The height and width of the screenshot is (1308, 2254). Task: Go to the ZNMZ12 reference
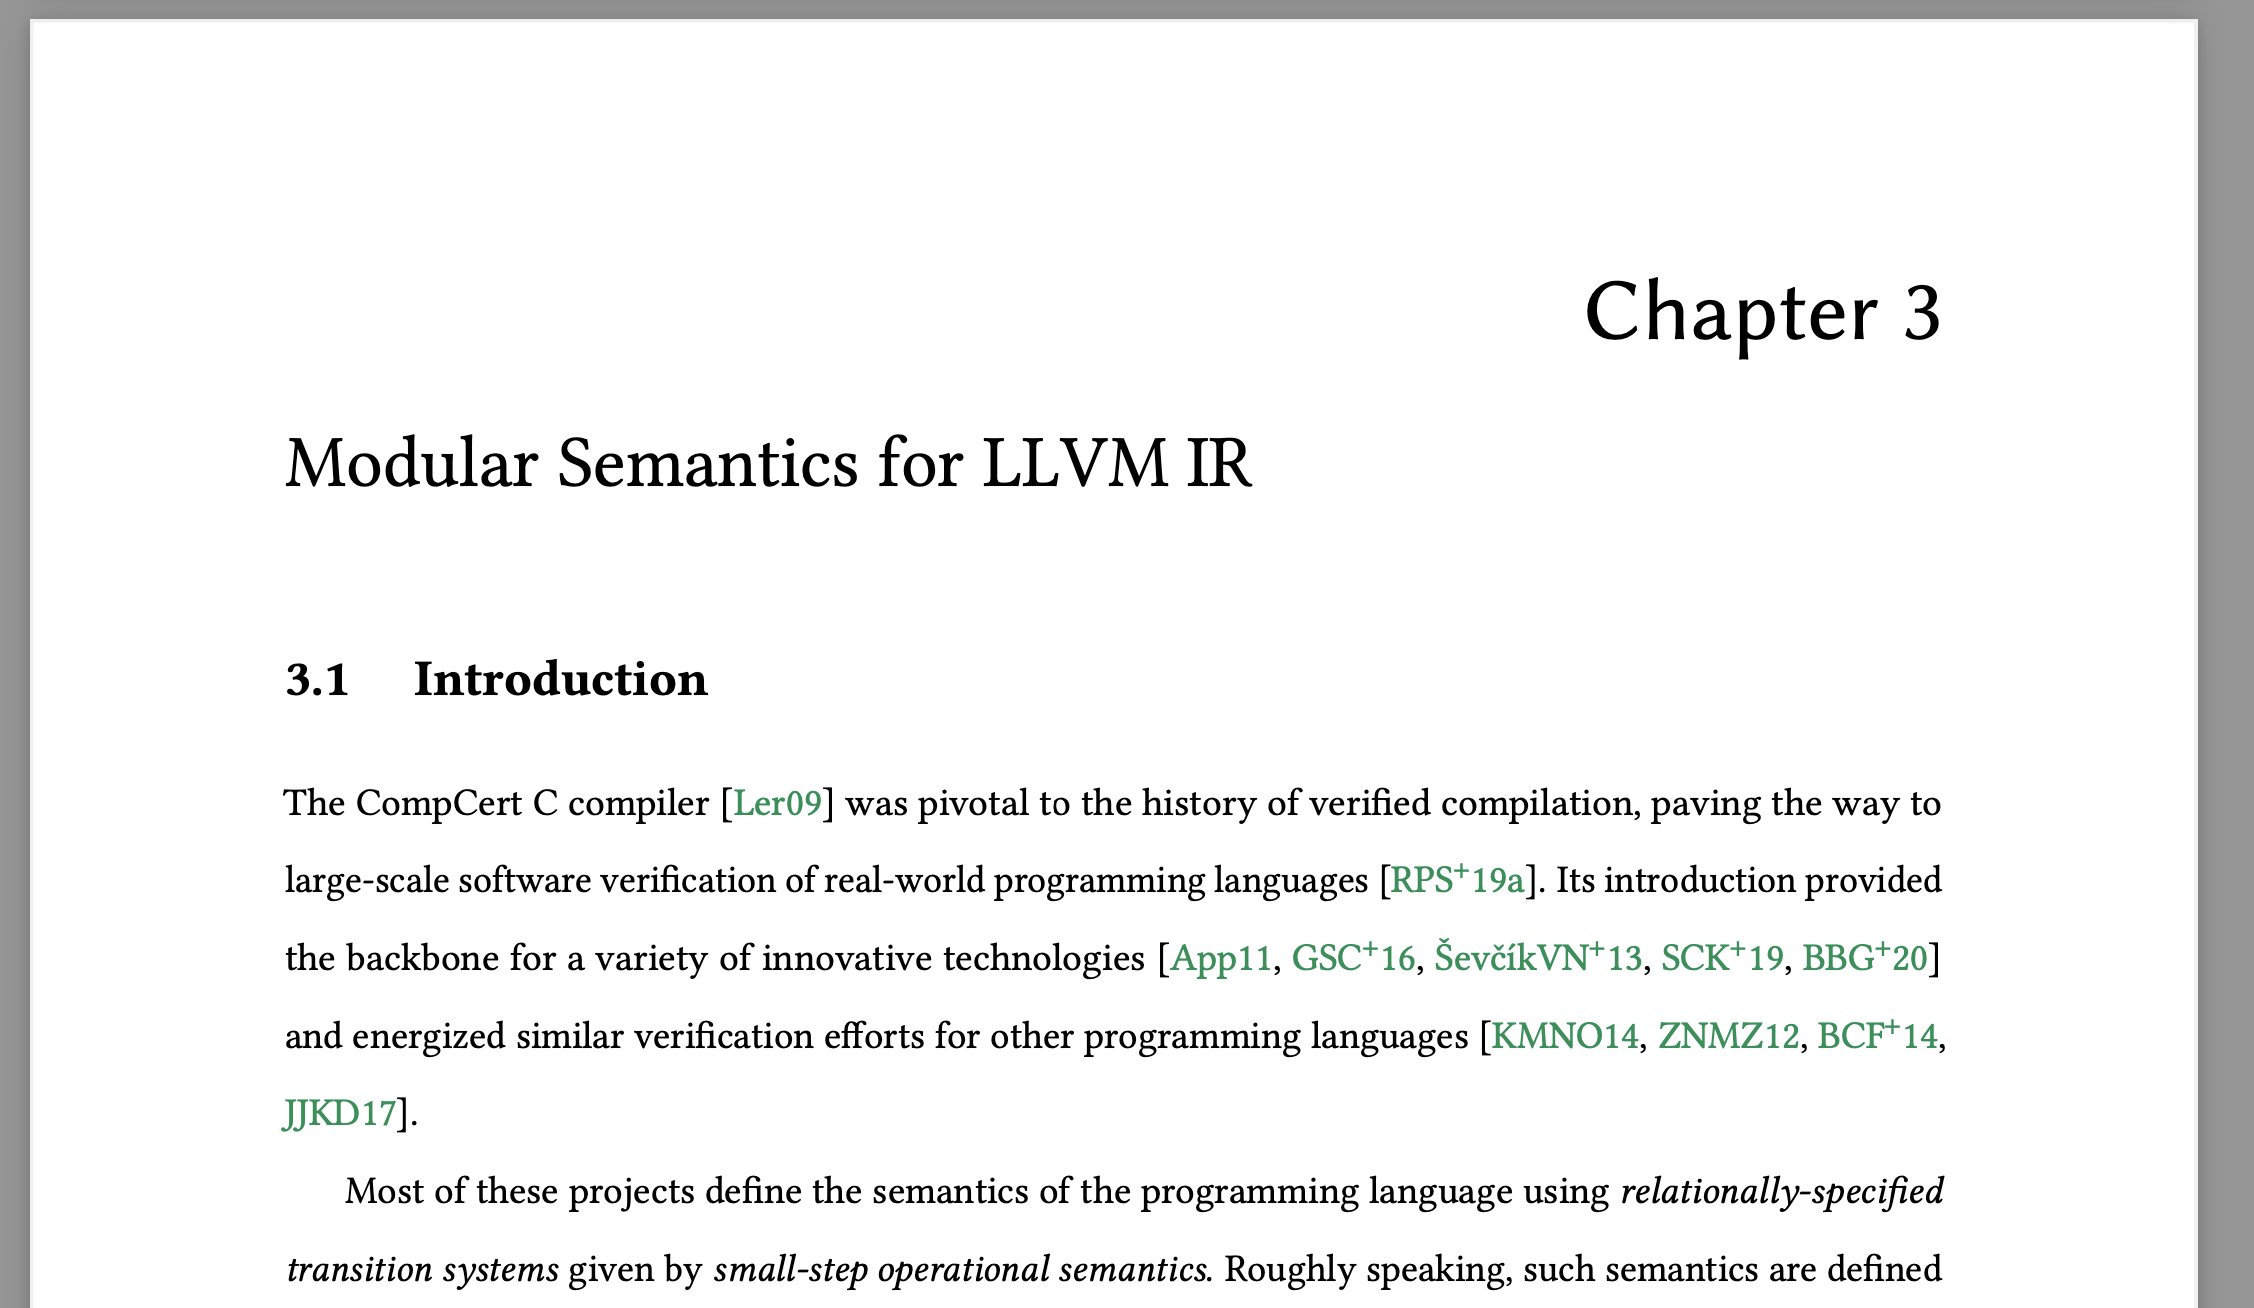(x=1728, y=1037)
